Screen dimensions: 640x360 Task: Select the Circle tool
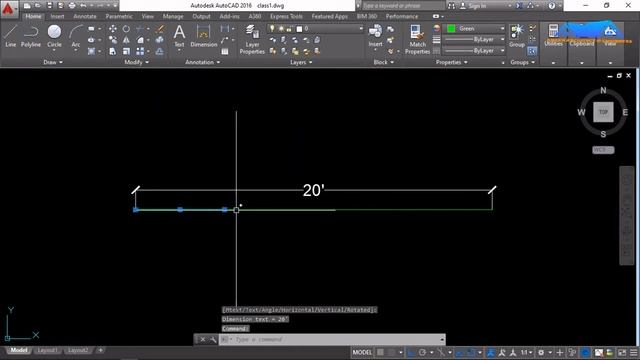(x=54, y=36)
